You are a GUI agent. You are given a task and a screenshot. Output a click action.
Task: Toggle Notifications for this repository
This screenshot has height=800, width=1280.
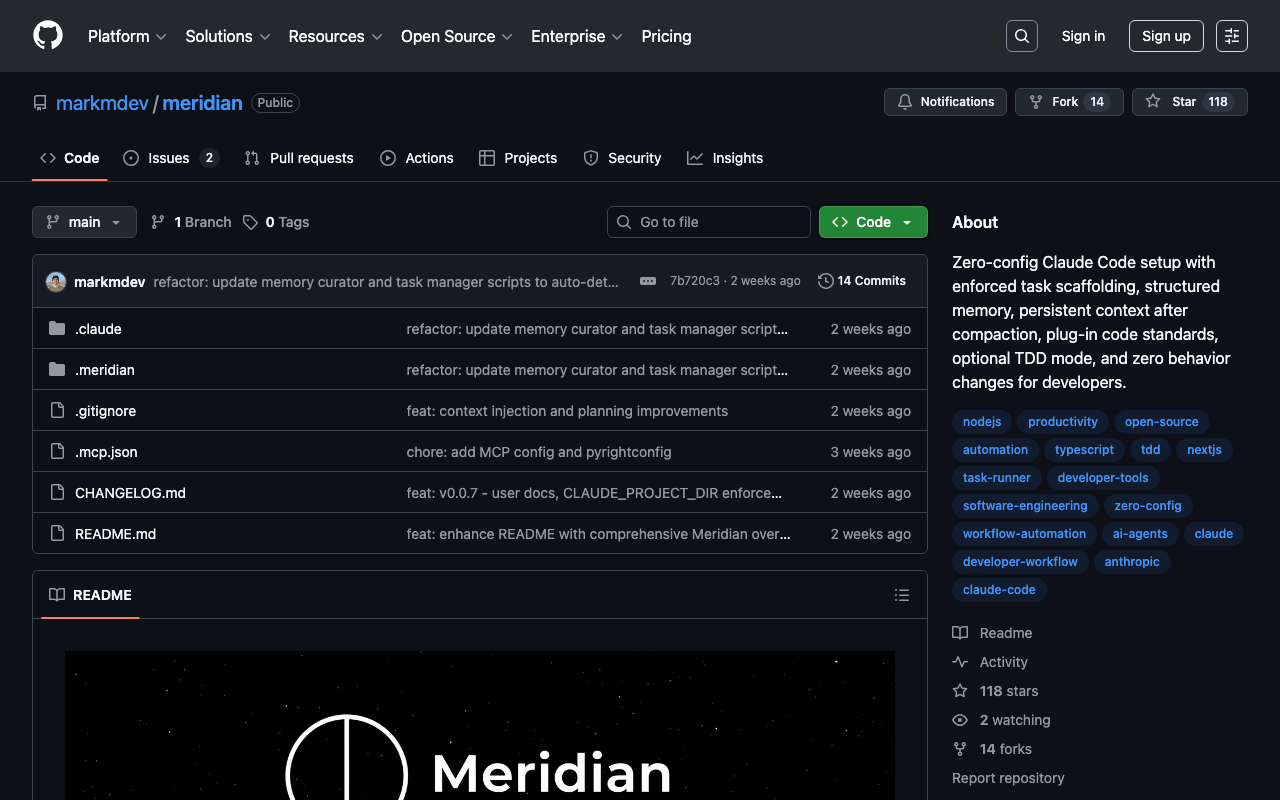tap(945, 102)
